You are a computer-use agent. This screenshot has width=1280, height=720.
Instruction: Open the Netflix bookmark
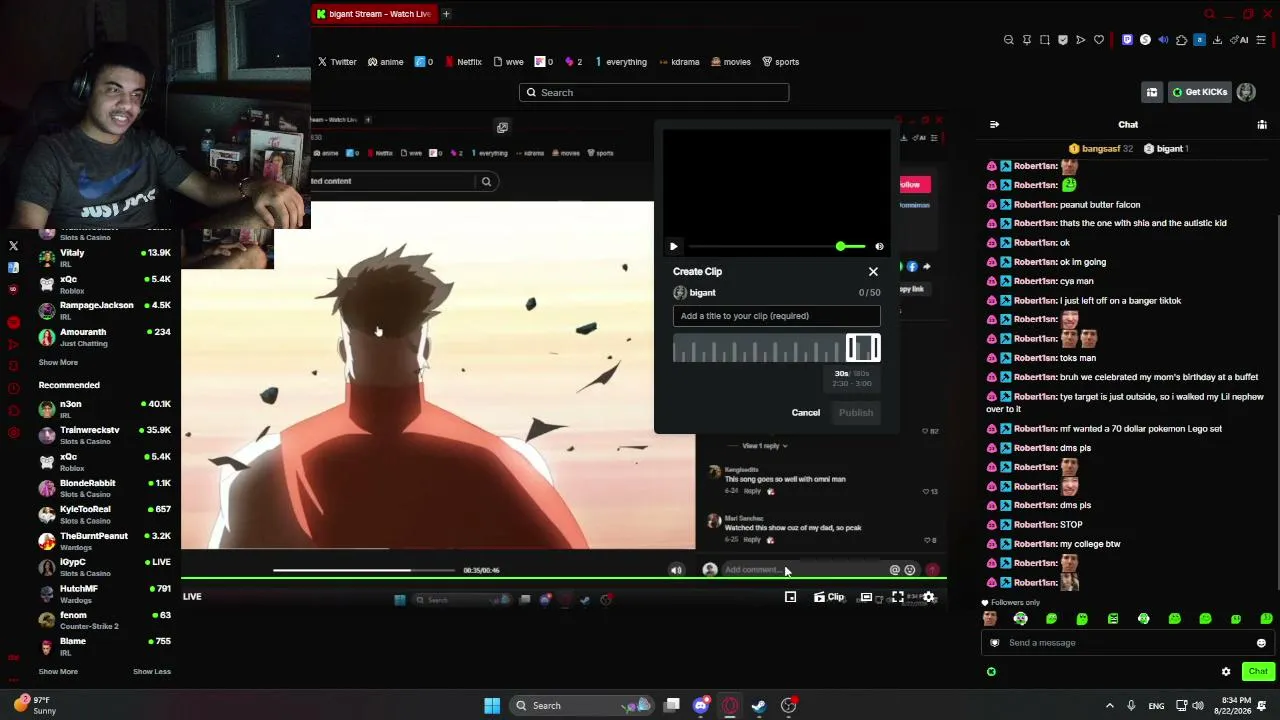click(463, 62)
